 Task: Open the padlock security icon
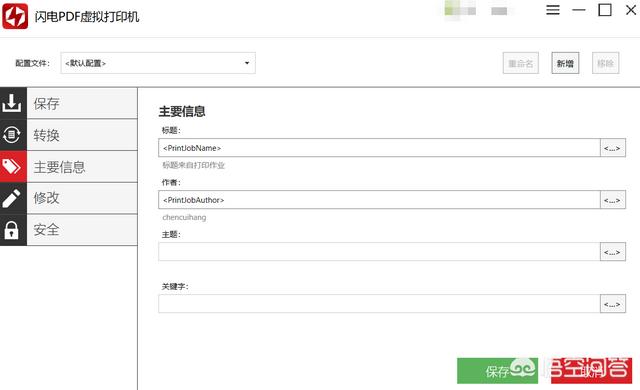pyautogui.click(x=11, y=230)
